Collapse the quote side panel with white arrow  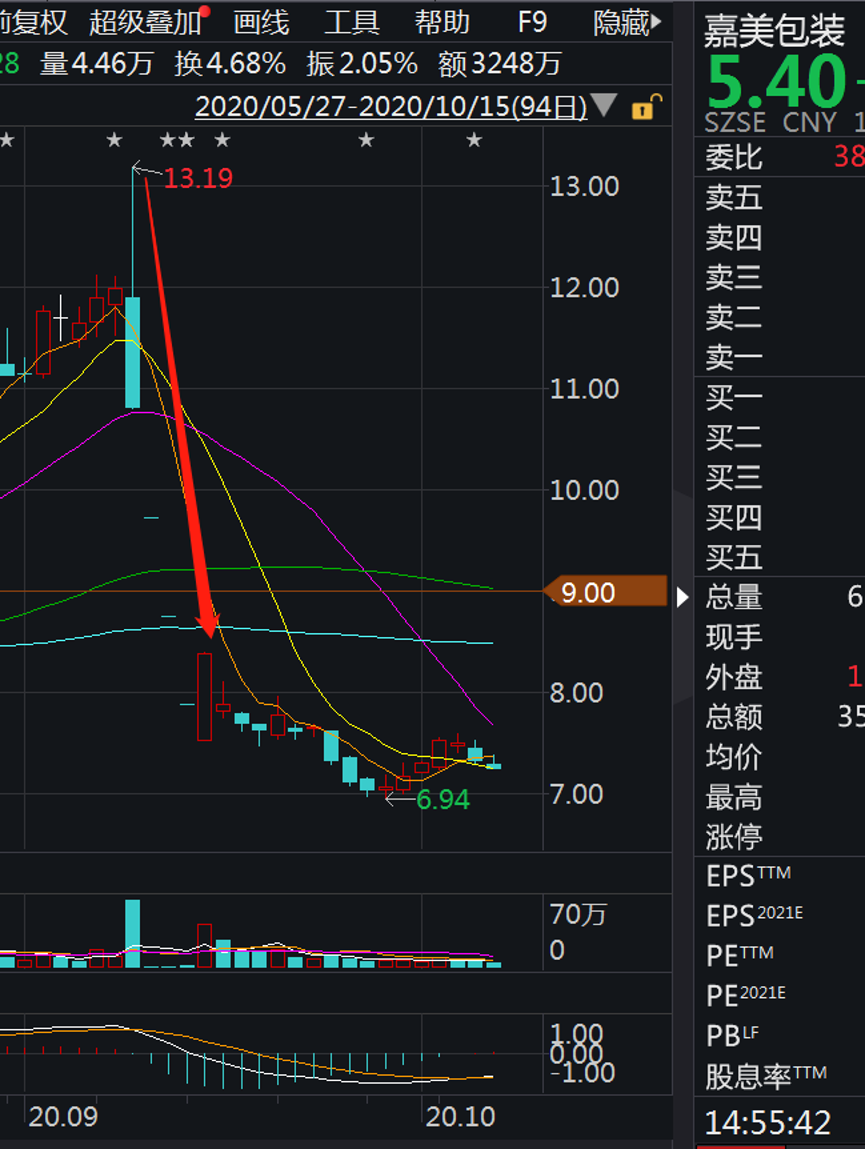[x=683, y=597]
